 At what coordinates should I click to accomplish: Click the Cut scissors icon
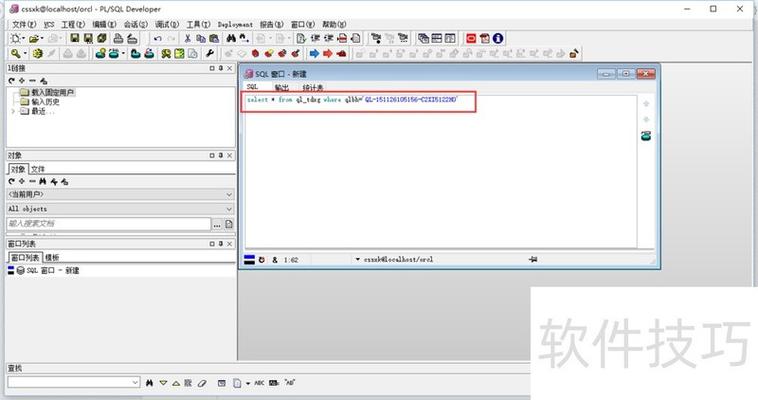click(188, 38)
